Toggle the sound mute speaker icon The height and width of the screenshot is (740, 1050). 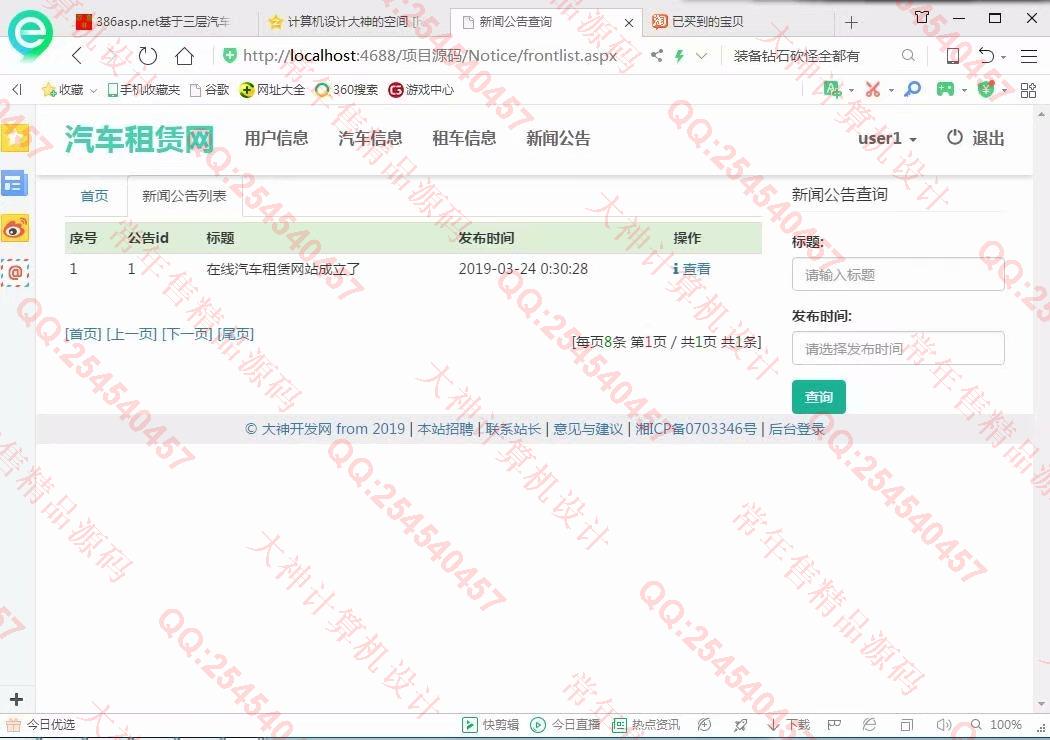pos(944,725)
